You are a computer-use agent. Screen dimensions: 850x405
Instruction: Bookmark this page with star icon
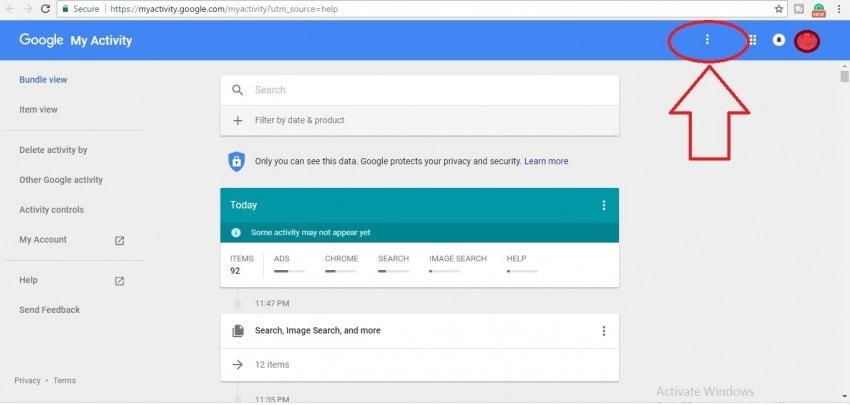(778, 8)
